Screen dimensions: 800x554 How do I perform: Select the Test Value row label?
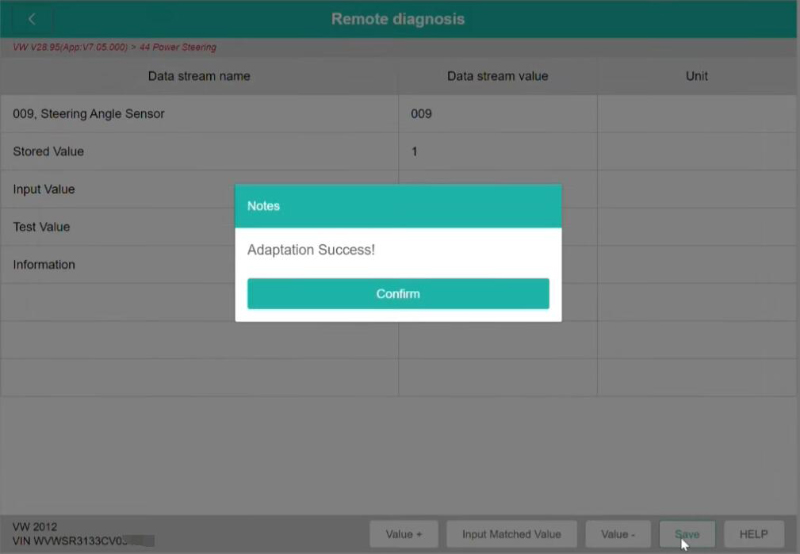41,227
